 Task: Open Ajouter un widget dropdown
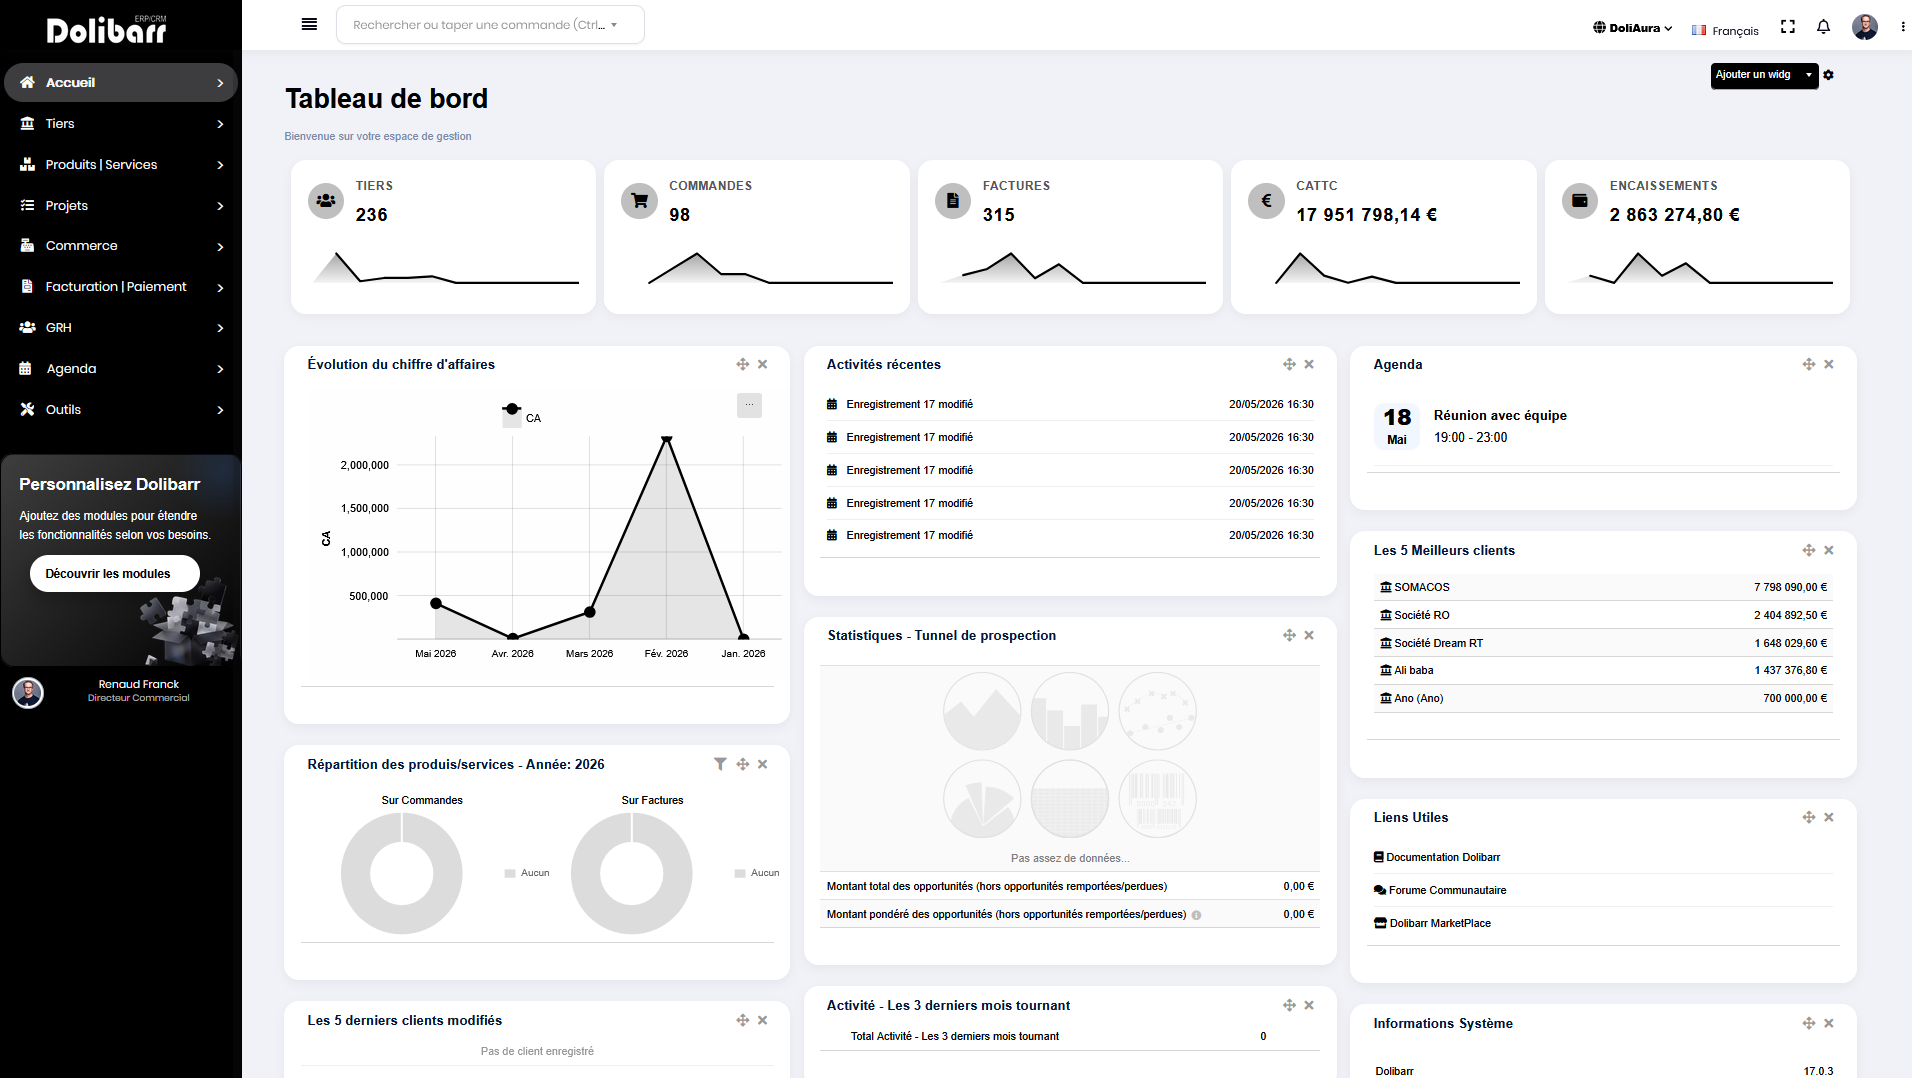(1764, 75)
